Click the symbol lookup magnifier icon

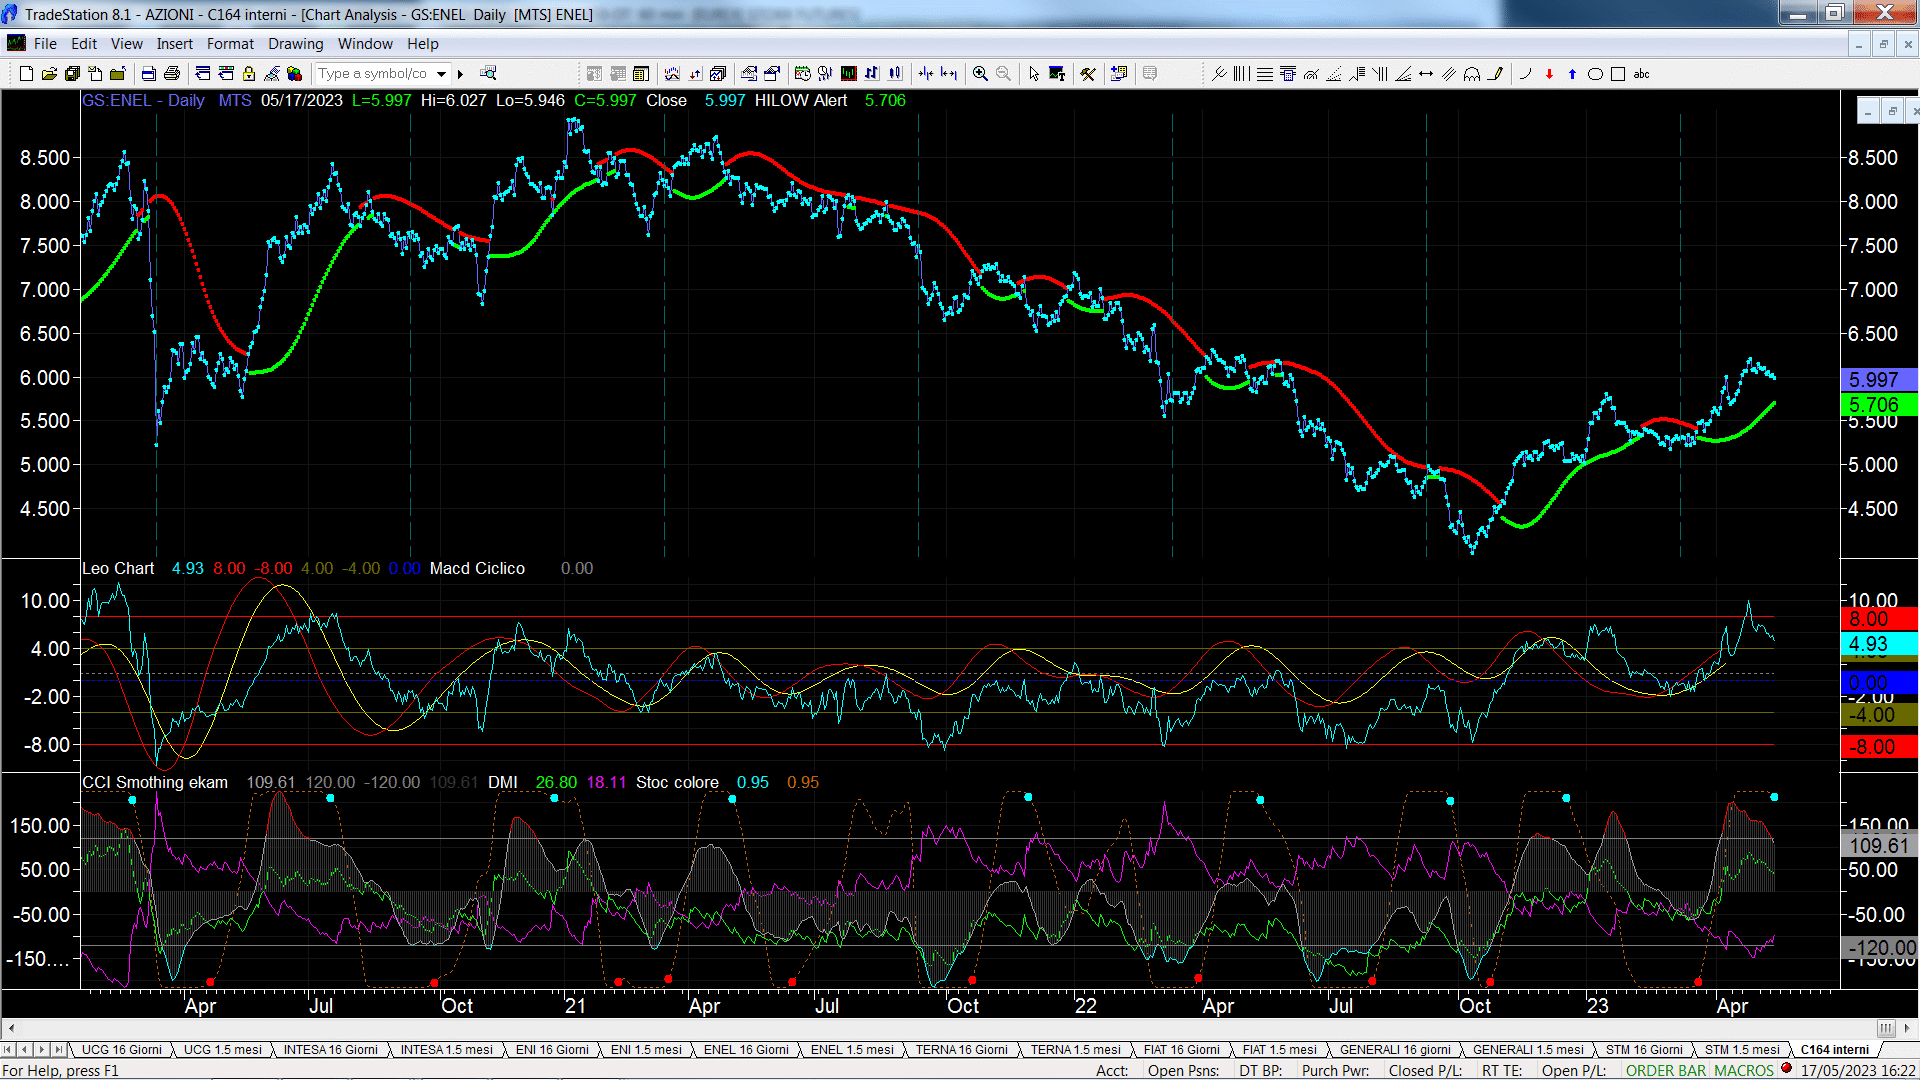point(488,73)
